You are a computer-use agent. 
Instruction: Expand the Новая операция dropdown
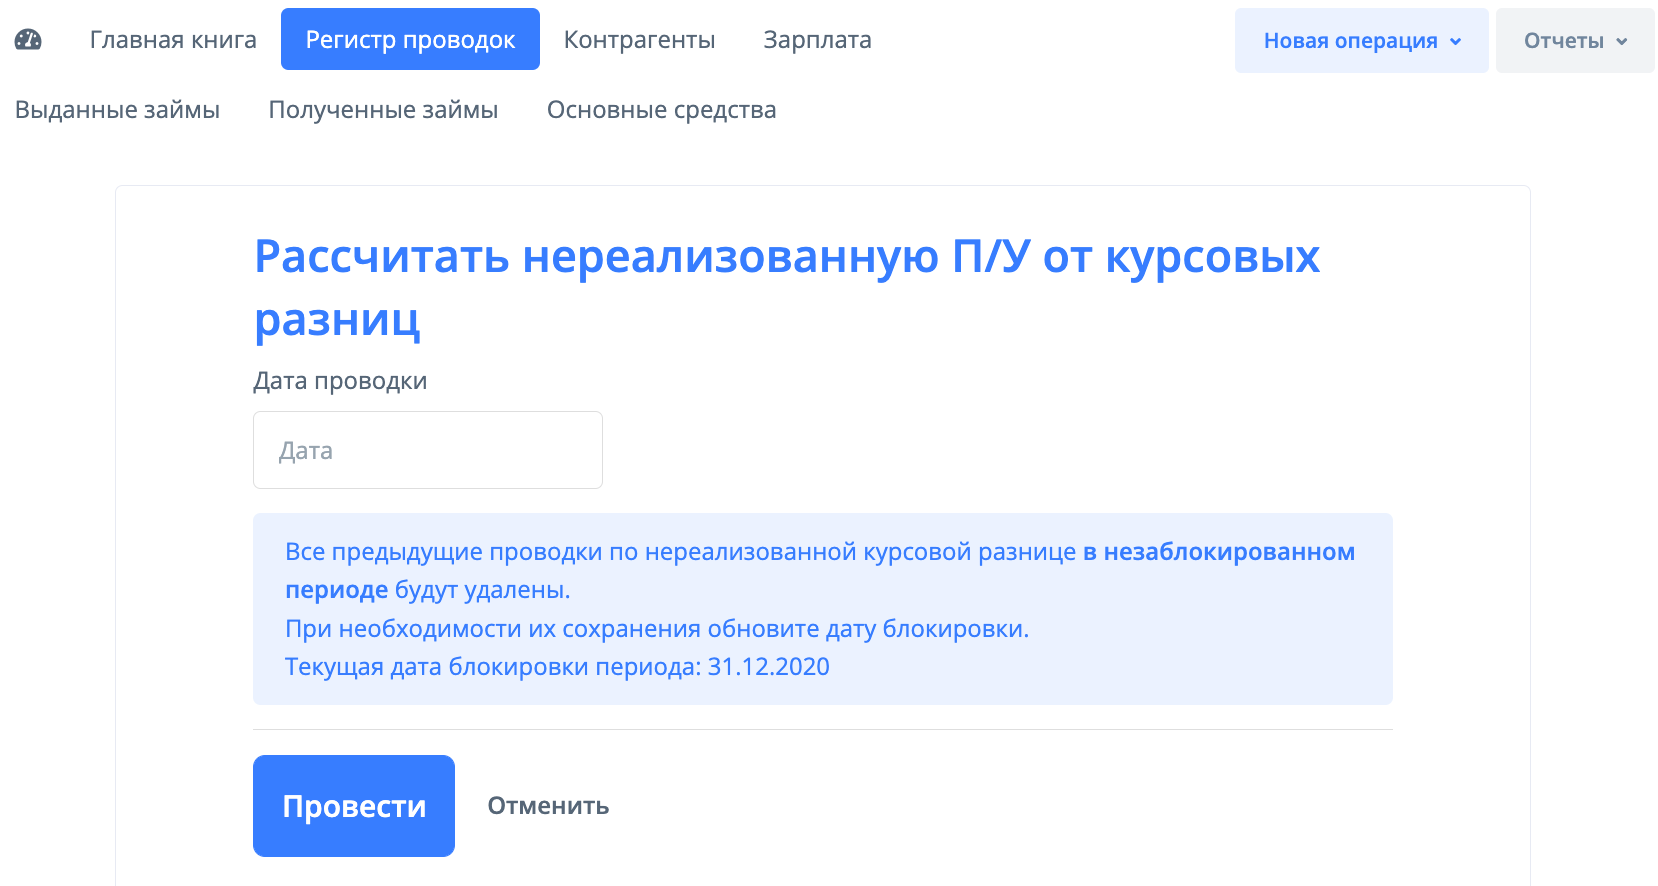(1362, 41)
